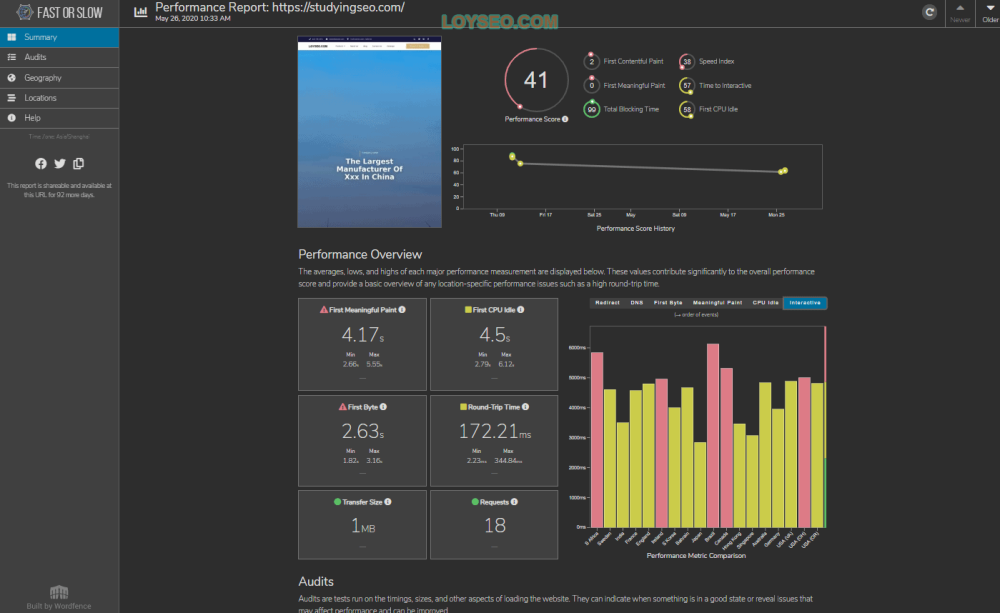Click Performance Metric Comparison caption
1000x613 pixels.
(x=696, y=556)
